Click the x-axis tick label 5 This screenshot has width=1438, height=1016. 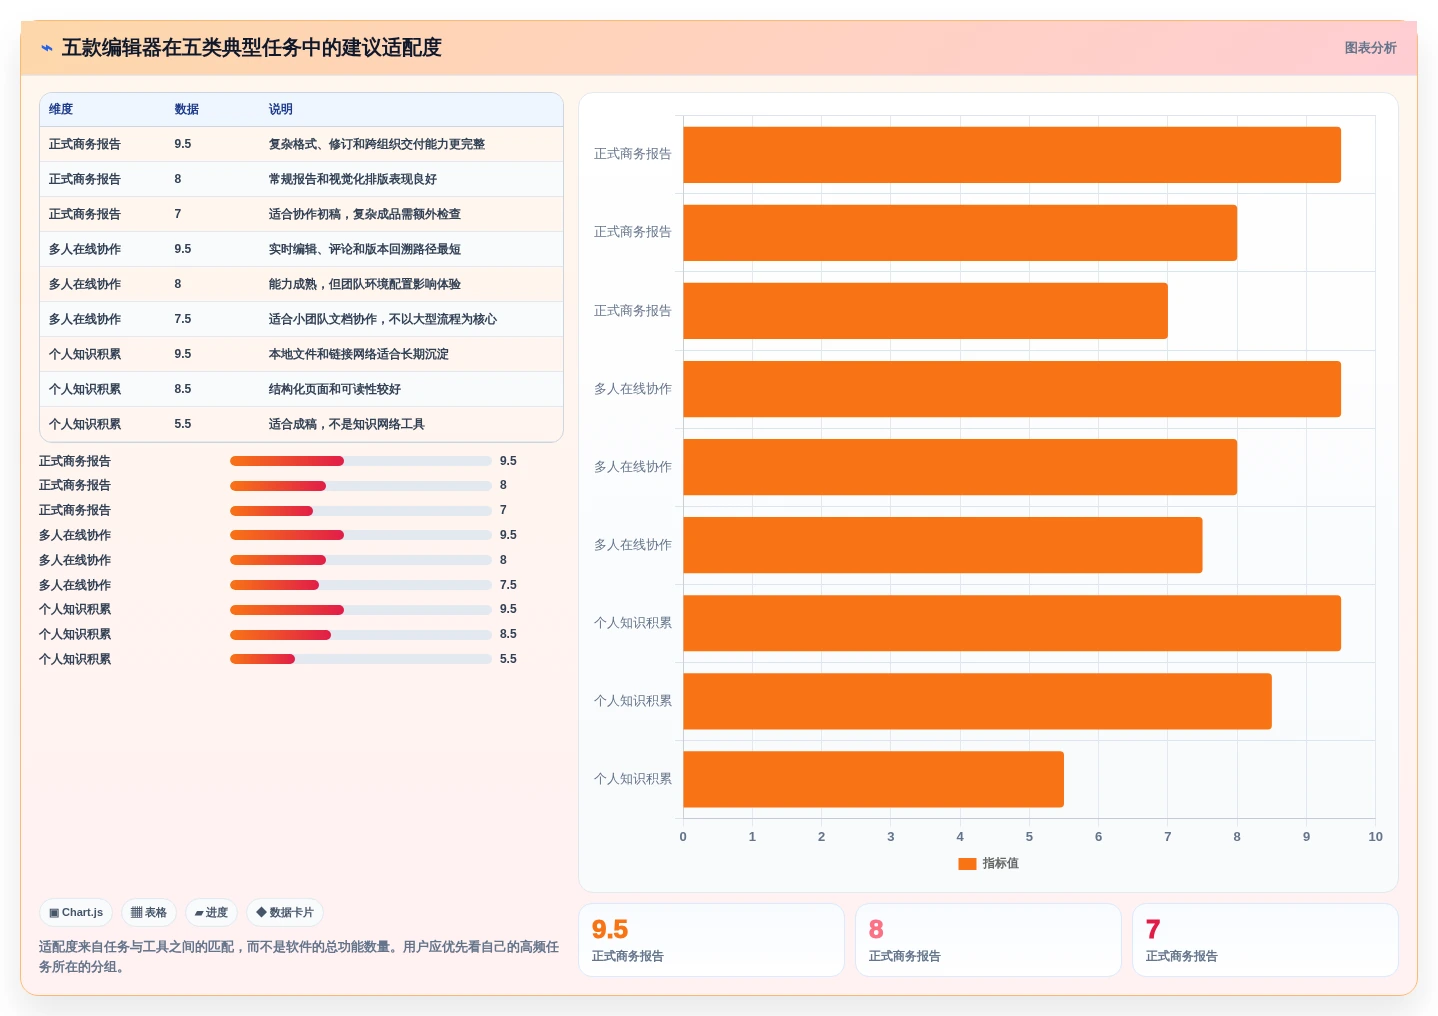pos(1029,837)
